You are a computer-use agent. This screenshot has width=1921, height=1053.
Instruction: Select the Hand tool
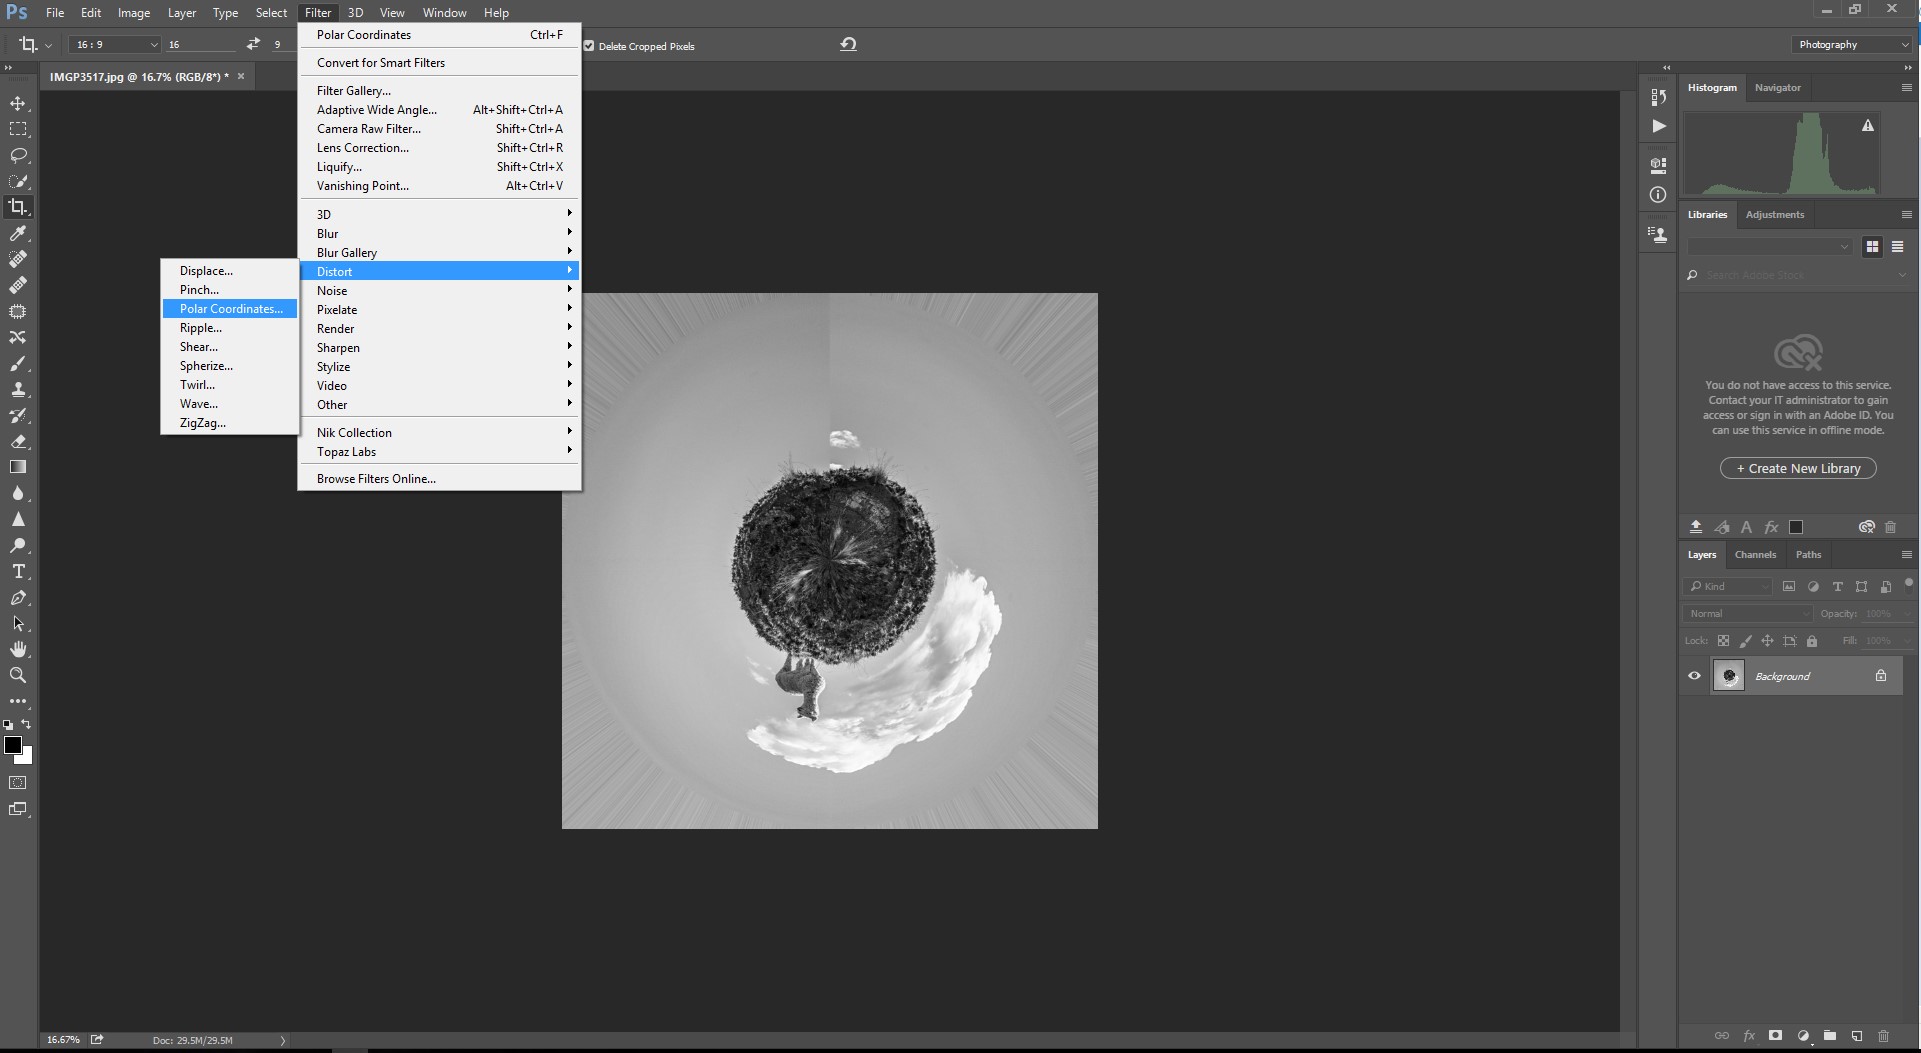[x=18, y=649]
